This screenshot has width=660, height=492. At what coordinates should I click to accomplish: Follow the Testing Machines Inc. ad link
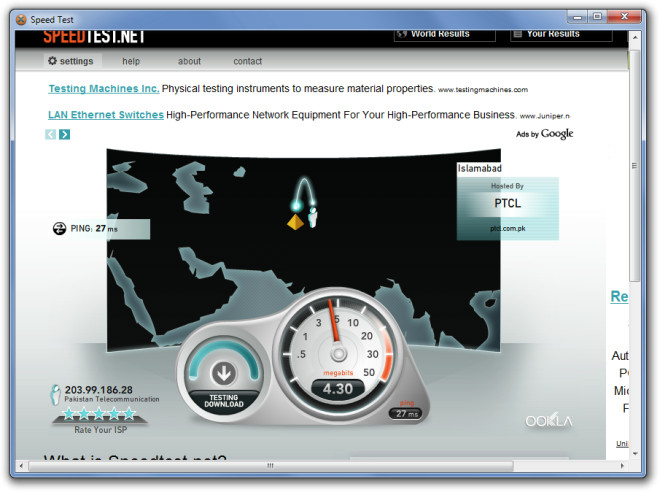coord(104,89)
